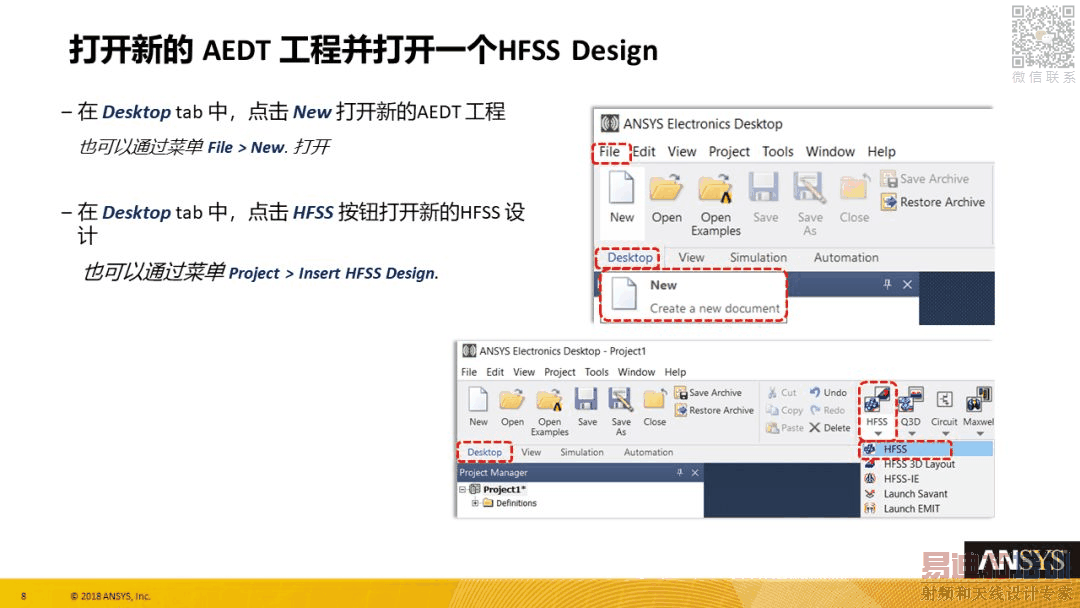
Task: Open the Maxwell button dropdown arrow
Action: click(979, 434)
